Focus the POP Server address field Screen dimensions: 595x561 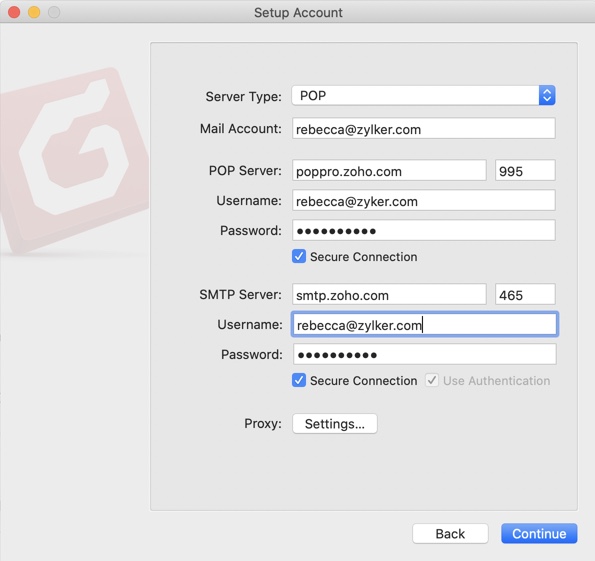coord(389,170)
